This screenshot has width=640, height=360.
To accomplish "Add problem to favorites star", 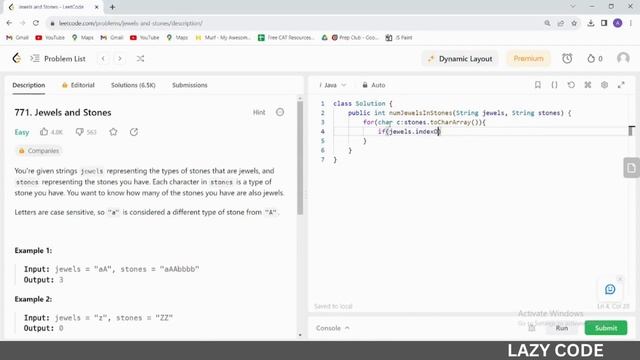I will coord(113,132).
